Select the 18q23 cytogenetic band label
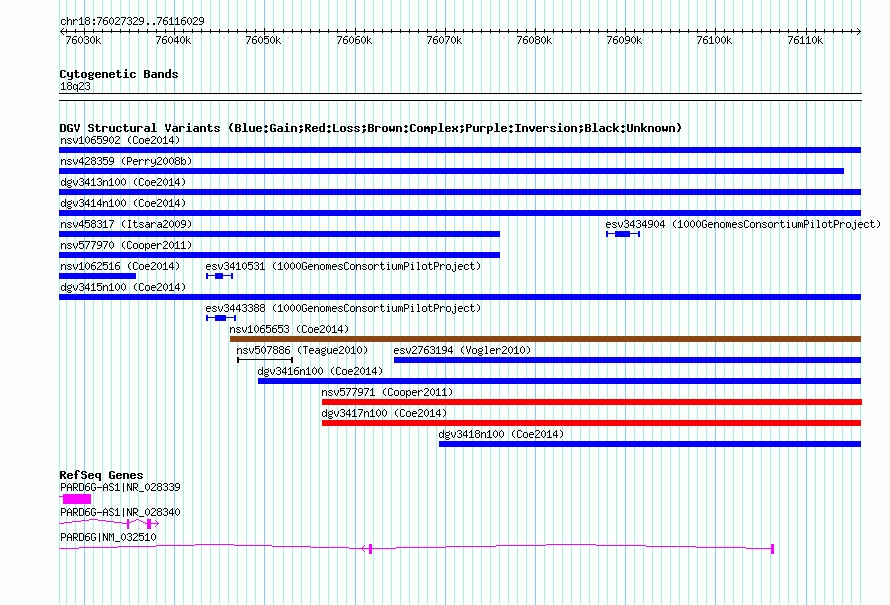The height and width of the screenshot is (605, 890). tap(75, 86)
